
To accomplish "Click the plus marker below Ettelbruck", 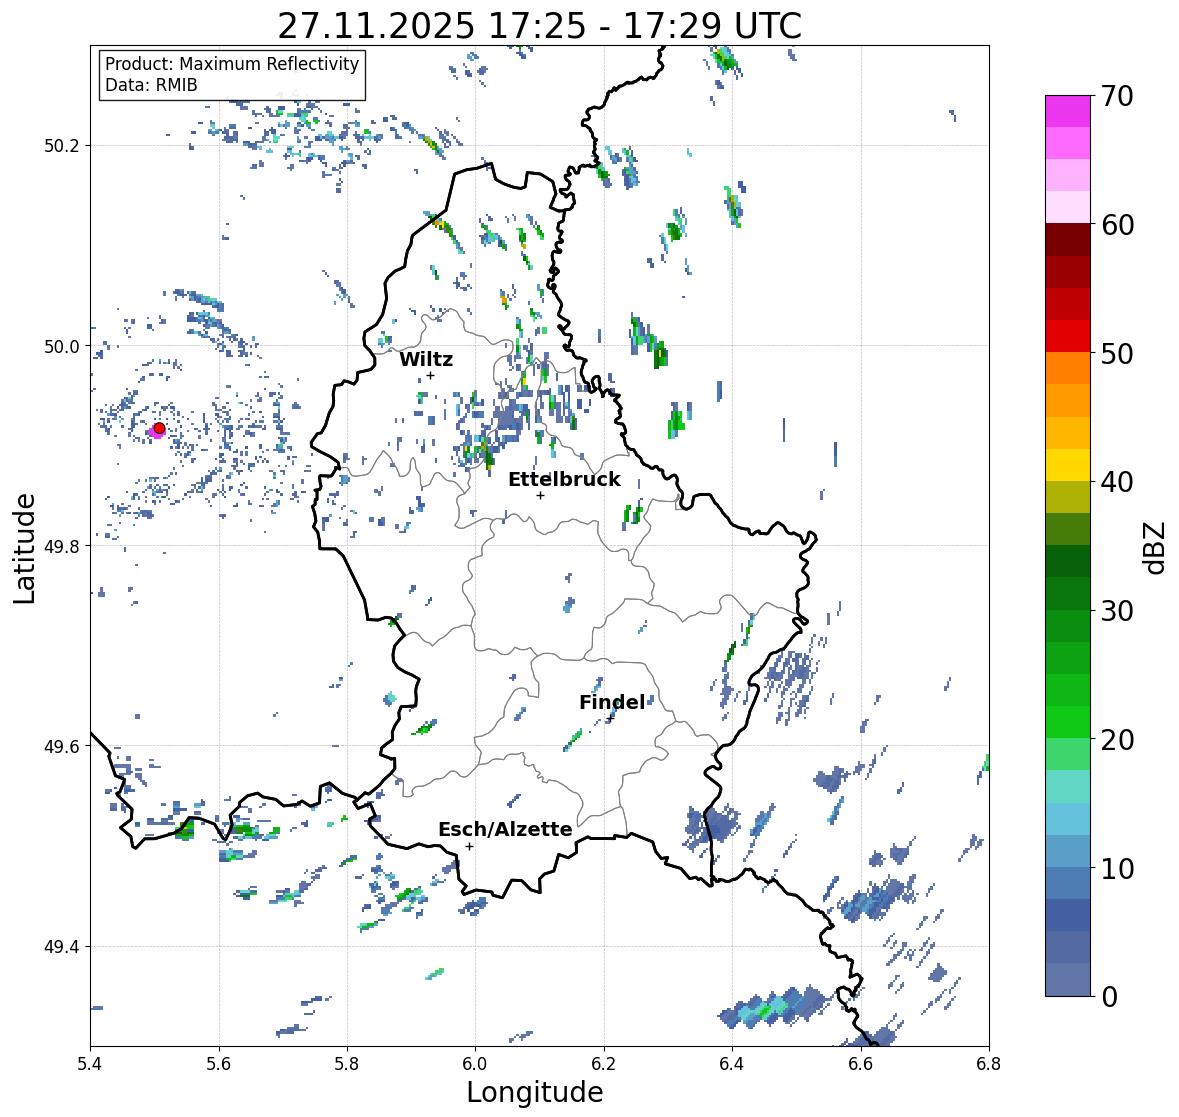I will point(540,495).
